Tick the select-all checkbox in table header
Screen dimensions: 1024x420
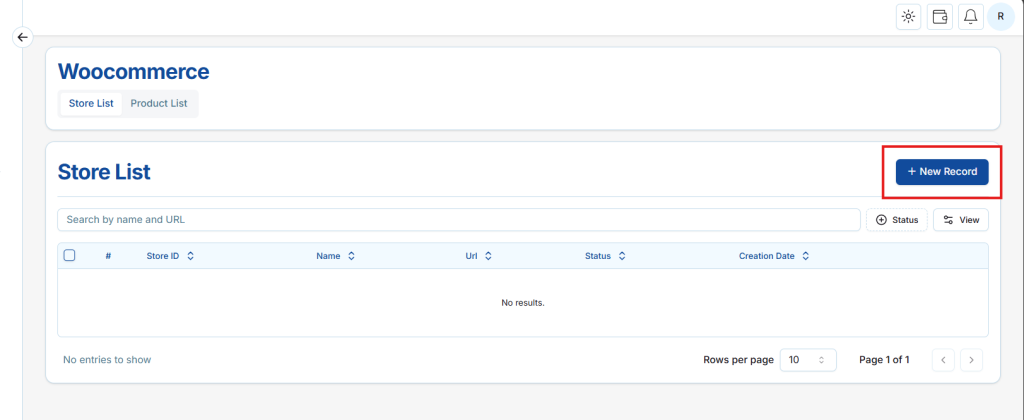tap(69, 255)
